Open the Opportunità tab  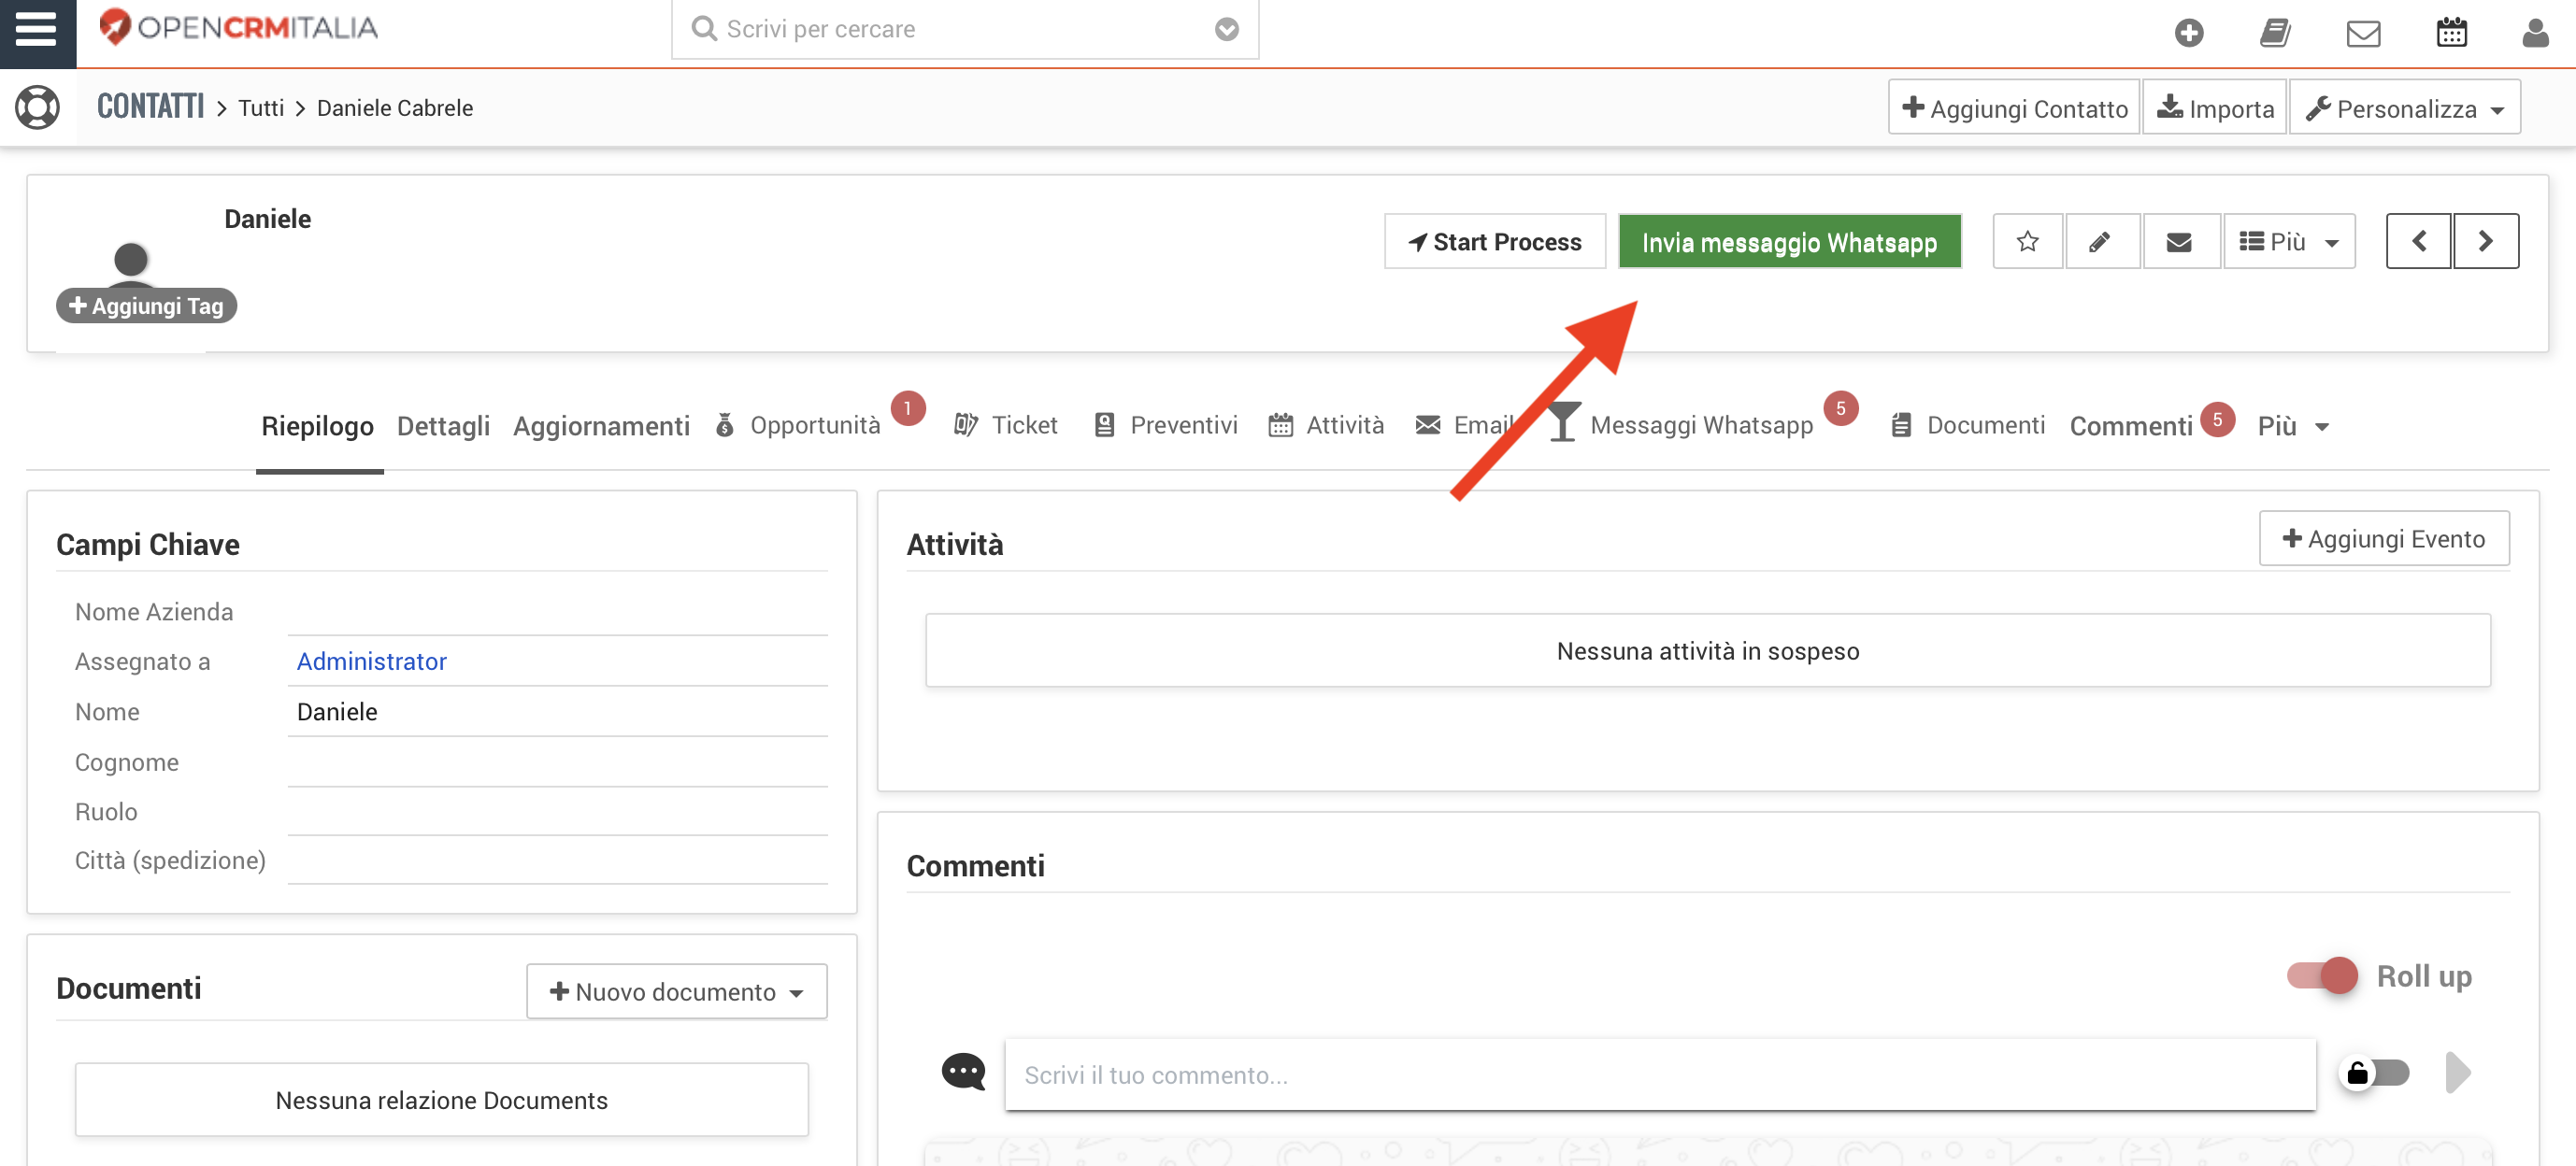click(x=798, y=425)
